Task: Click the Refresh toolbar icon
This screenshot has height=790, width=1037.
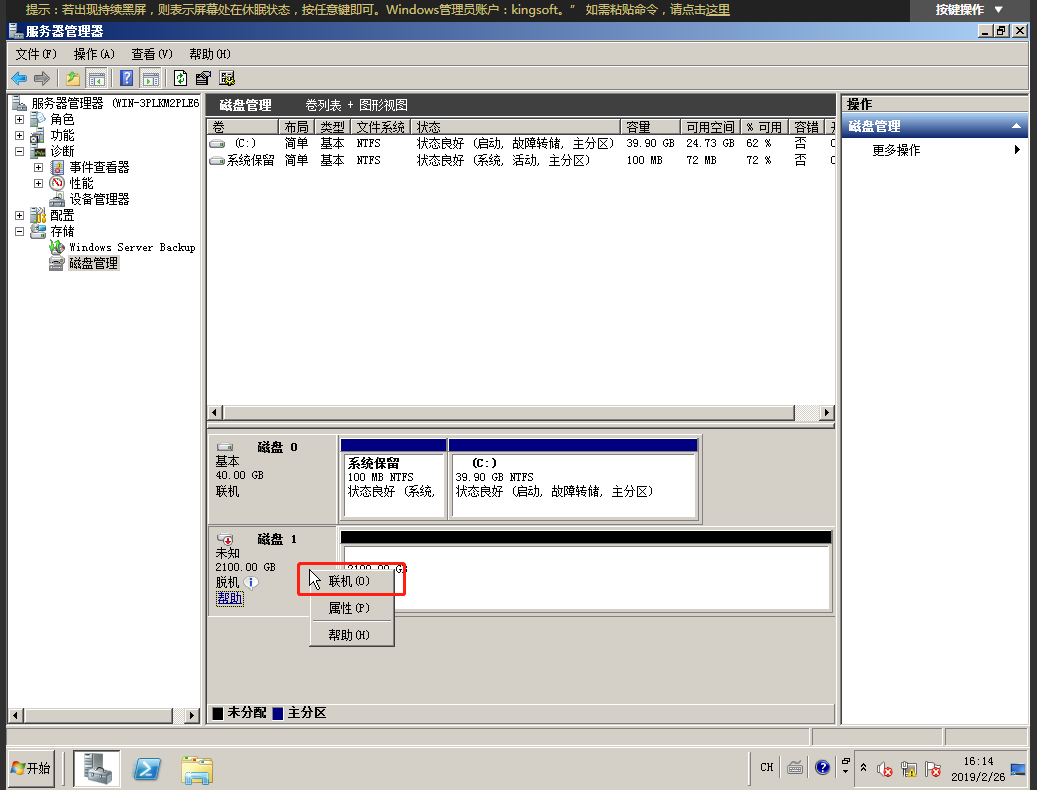Action: coord(180,78)
